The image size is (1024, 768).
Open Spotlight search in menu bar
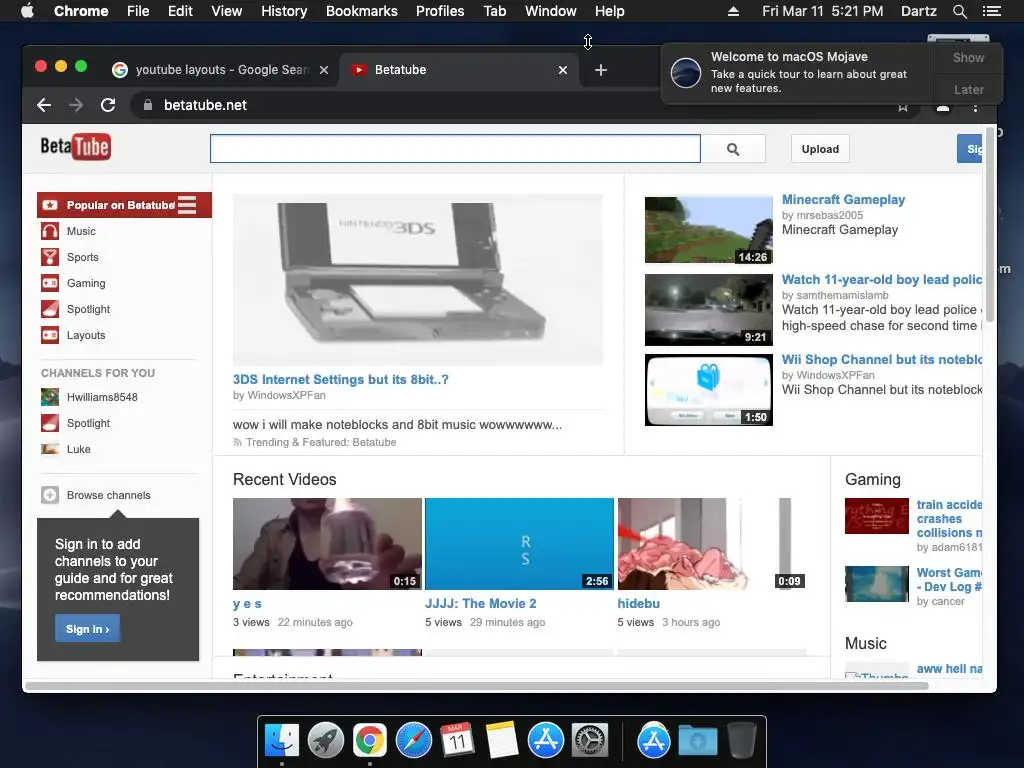click(x=959, y=11)
